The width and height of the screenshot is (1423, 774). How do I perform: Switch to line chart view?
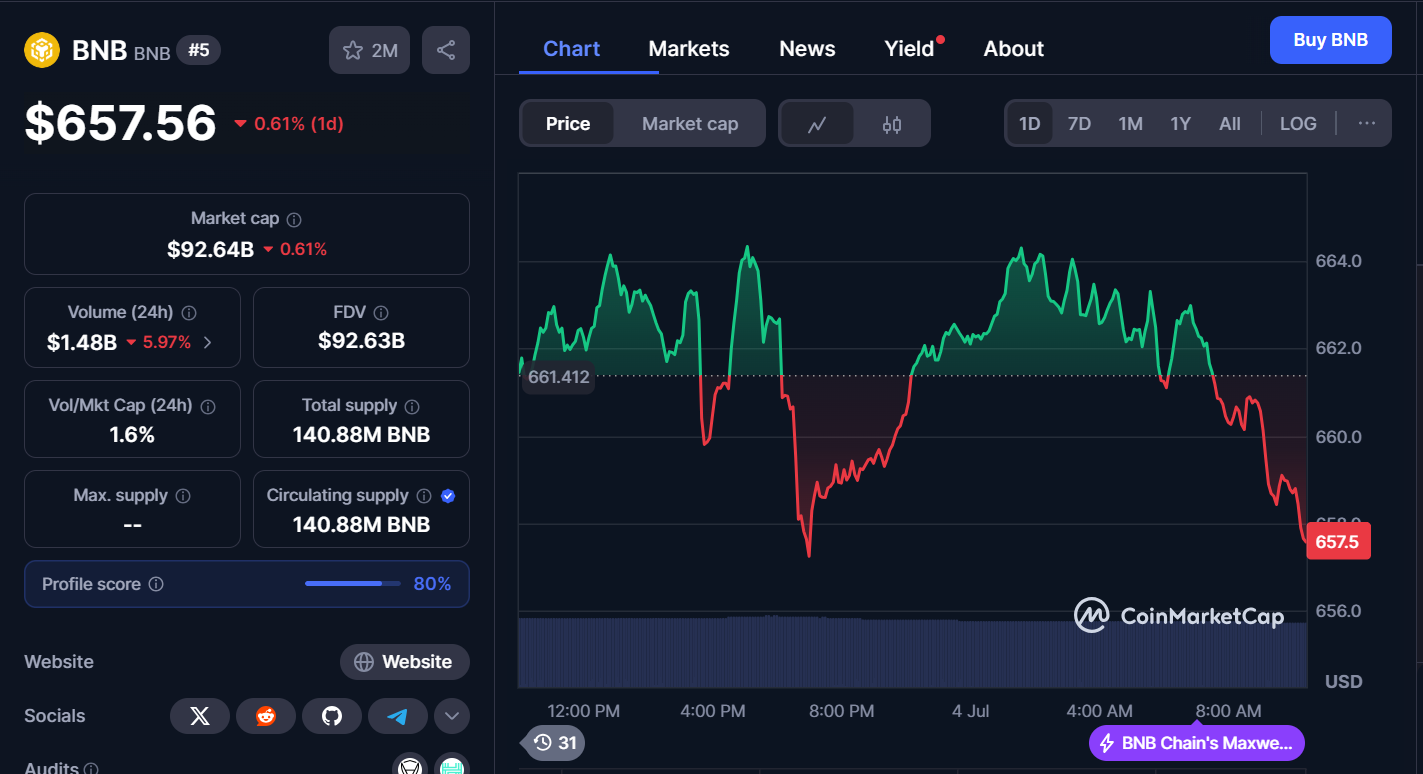[x=817, y=124]
